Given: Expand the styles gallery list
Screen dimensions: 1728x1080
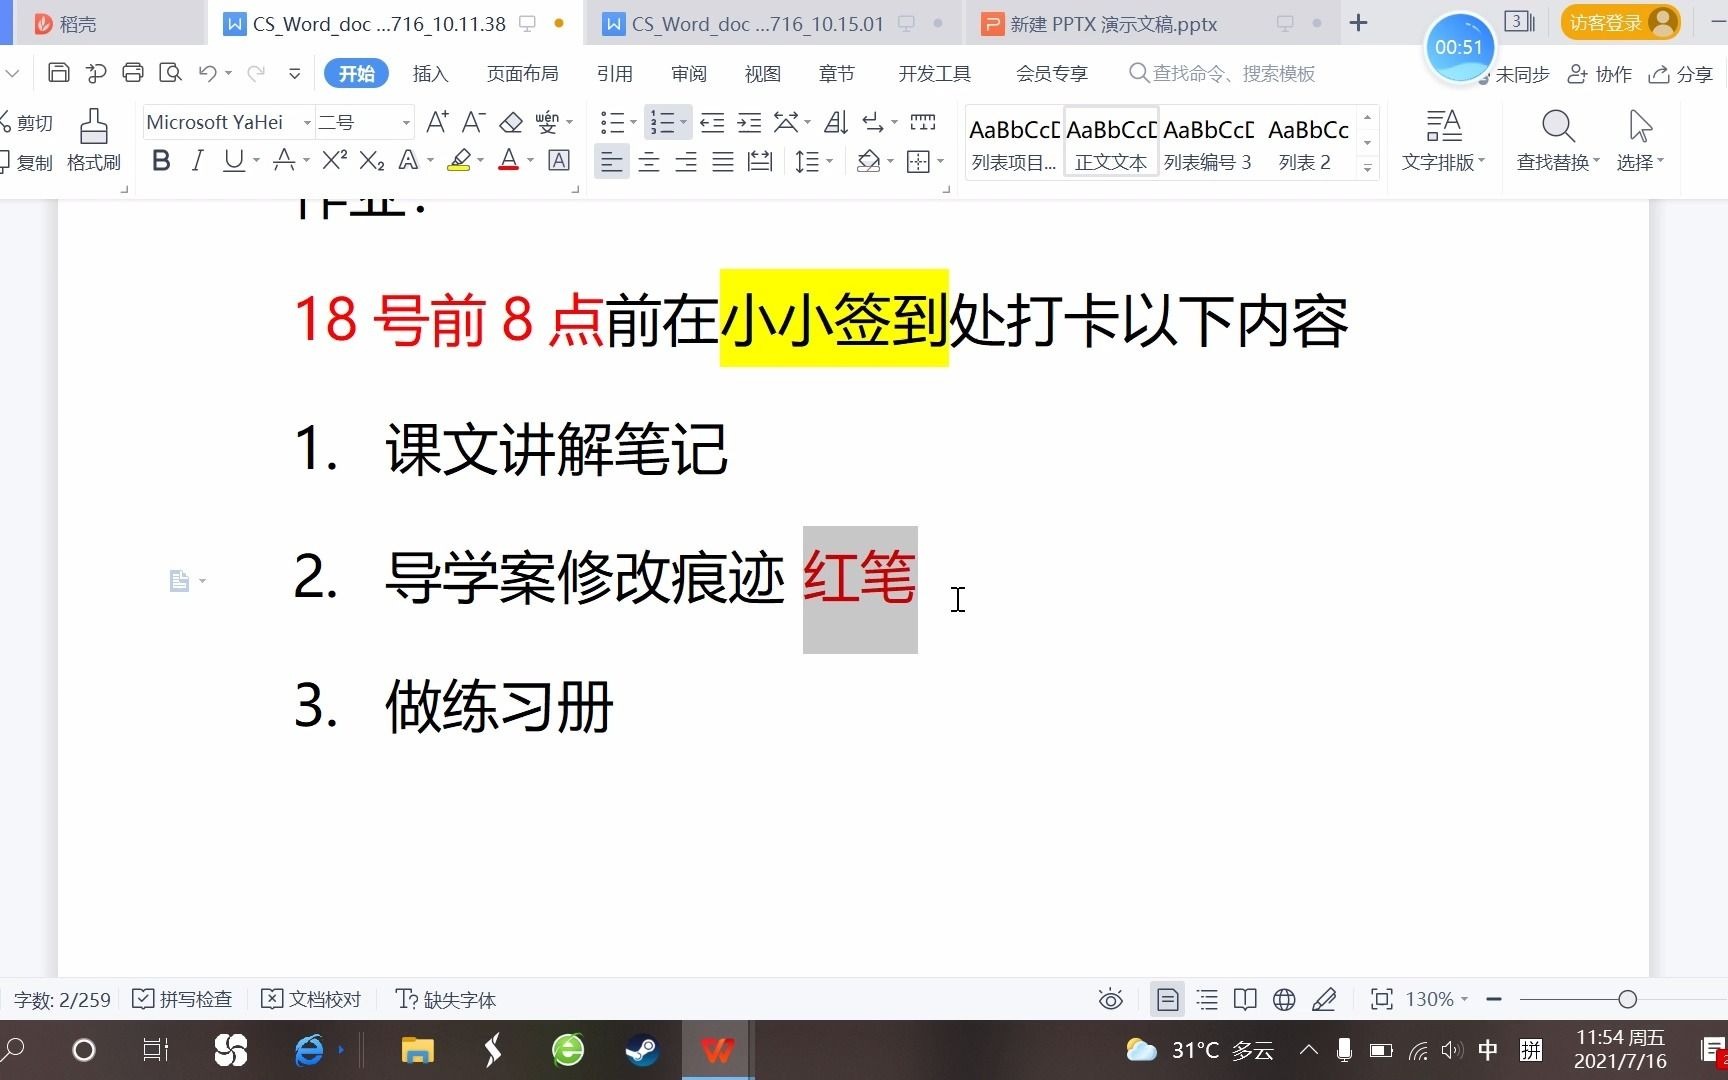Looking at the screenshot, I should click(x=1367, y=168).
